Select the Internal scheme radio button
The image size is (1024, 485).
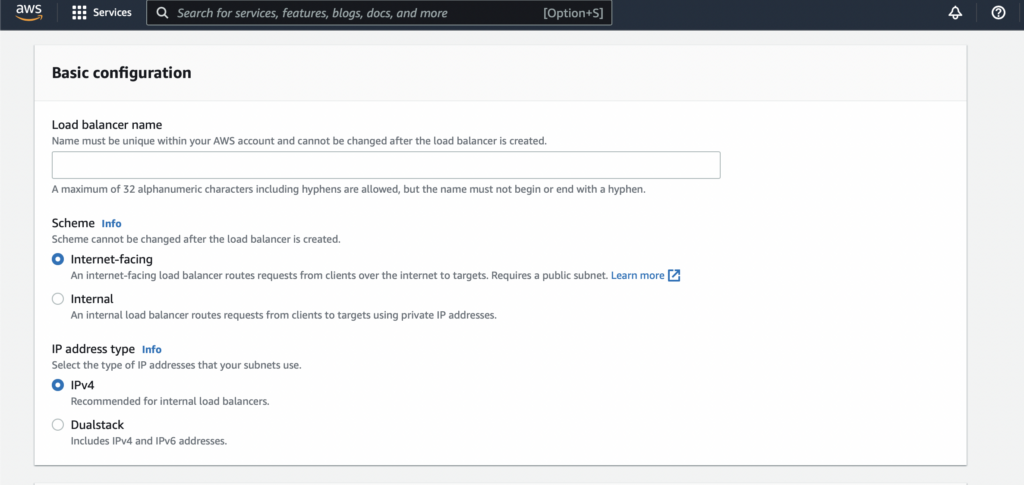pos(58,299)
